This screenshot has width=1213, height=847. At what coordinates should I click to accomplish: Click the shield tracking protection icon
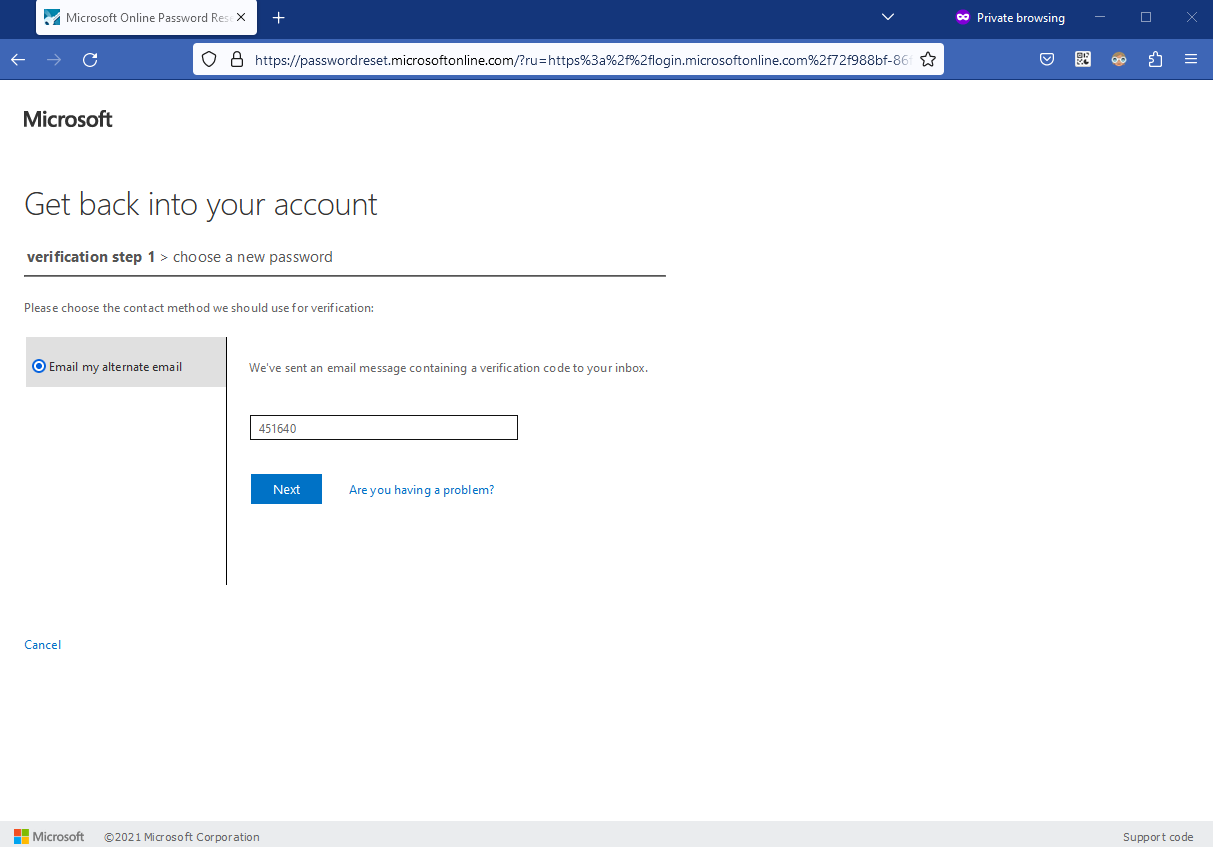coord(208,58)
